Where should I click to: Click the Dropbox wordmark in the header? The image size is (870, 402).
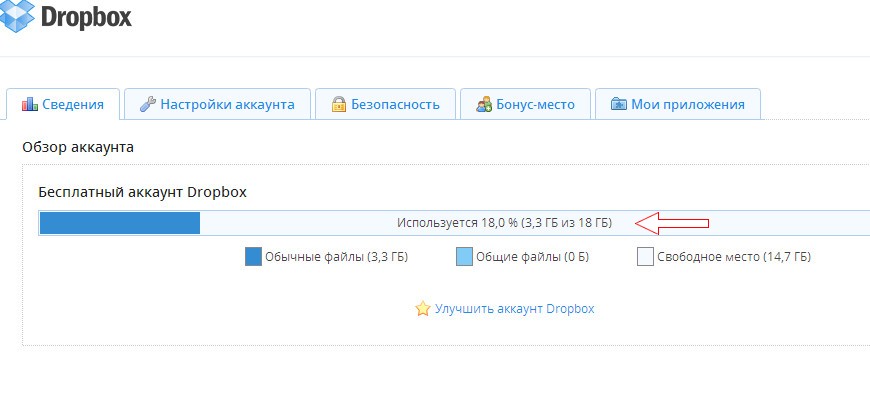pyautogui.click(x=88, y=16)
